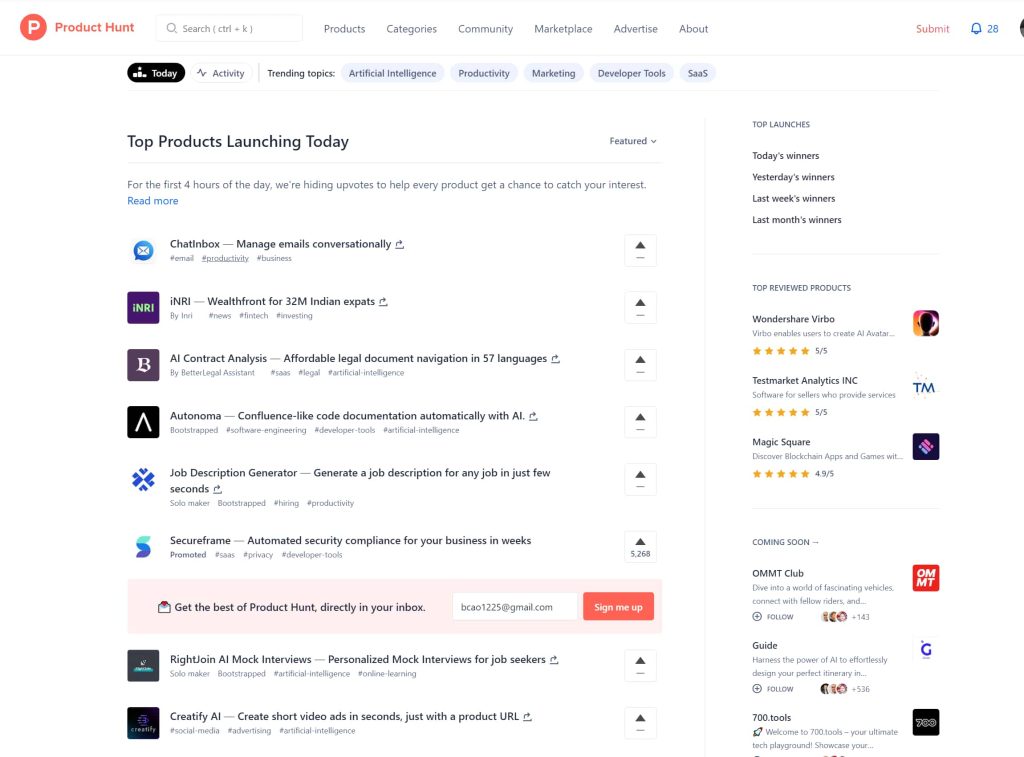Open the Community menu
1024x757 pixels.
485,29
